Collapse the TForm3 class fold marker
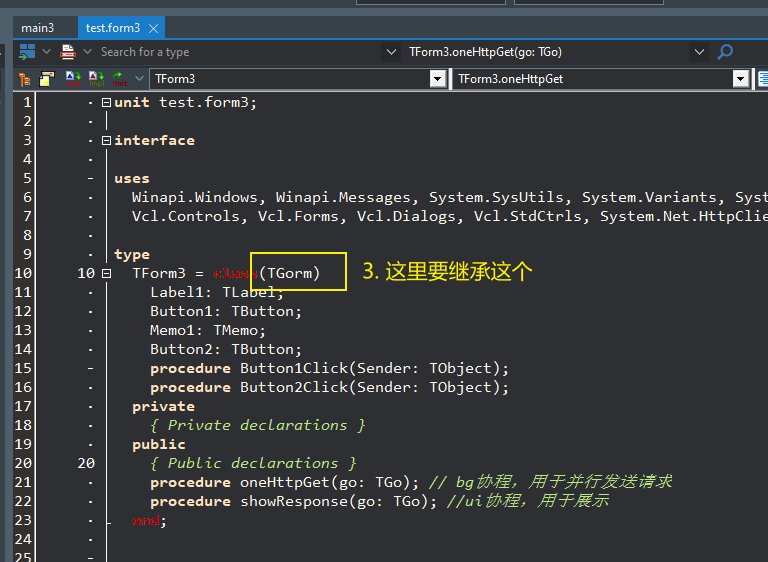 [x=106, y=273]
